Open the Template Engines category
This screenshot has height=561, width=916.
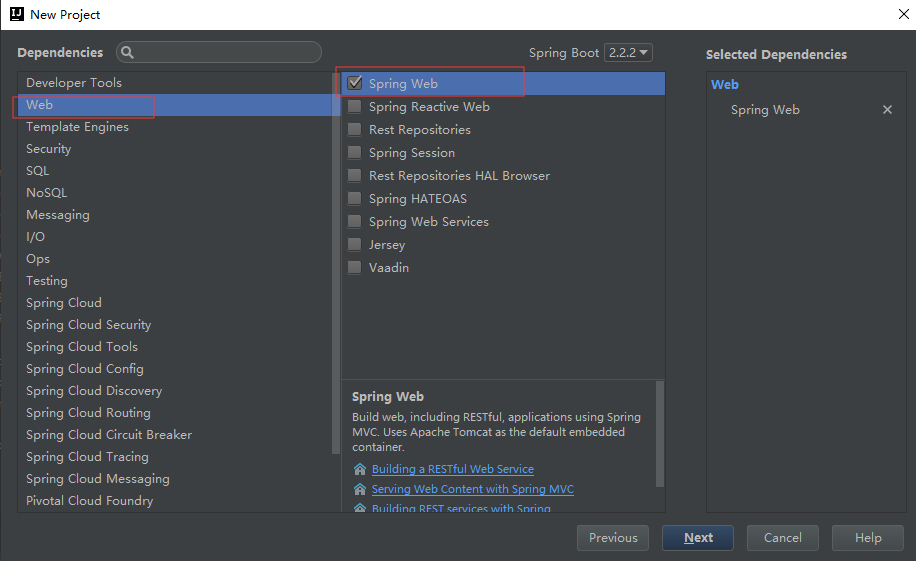click(x=77, y=127)
